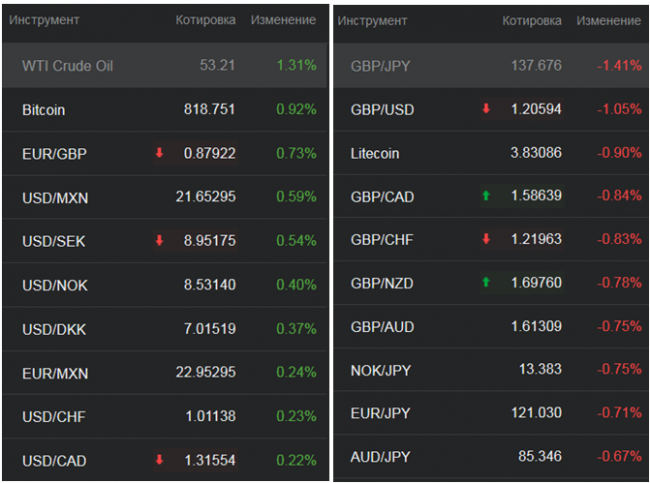The width and height of the screenshot is (650, 483).
Task: Click red down arrow in GBP/CHF row
Action: click(x=486, y=240)
